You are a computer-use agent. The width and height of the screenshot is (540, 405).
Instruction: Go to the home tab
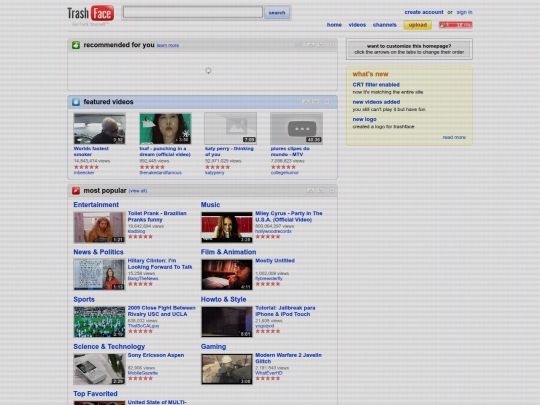coord(334,25)
